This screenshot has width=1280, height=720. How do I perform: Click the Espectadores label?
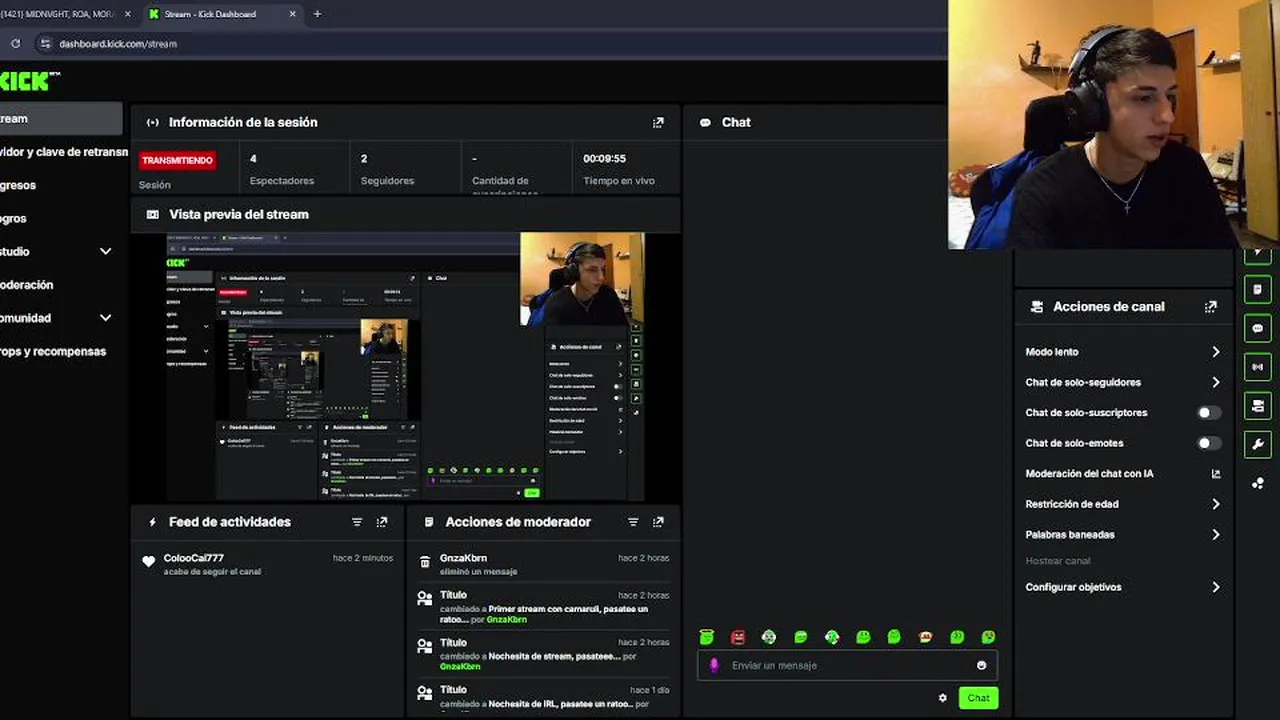click(x=282, y=181)
